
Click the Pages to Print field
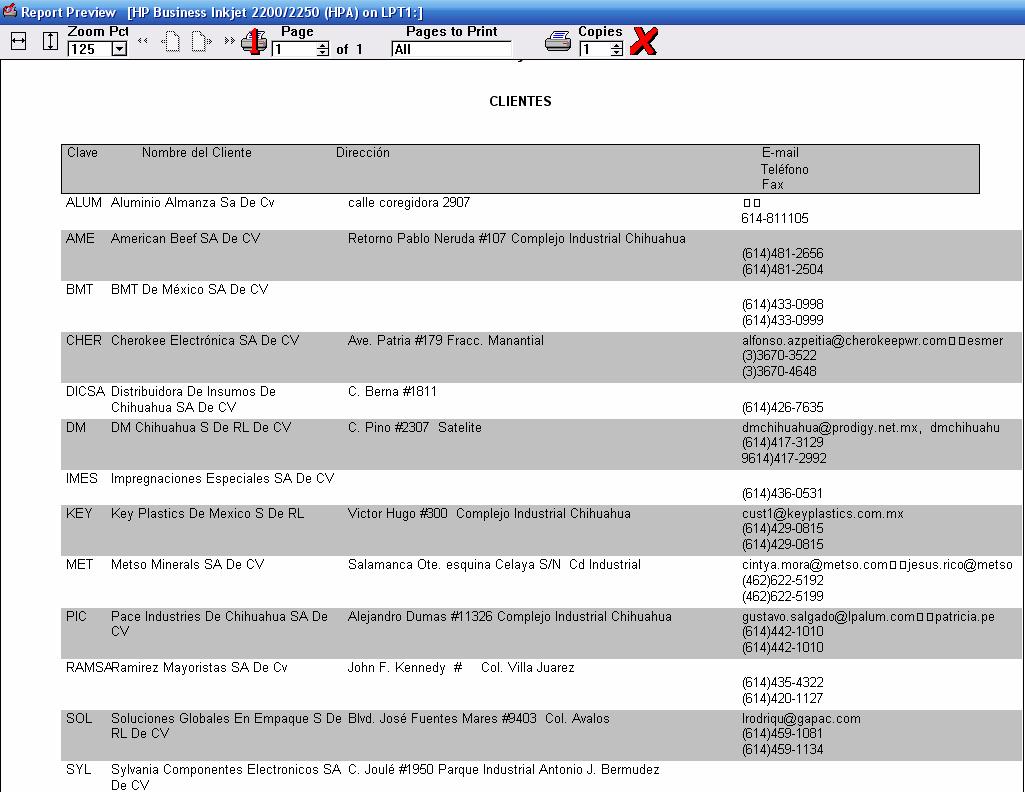click(x=451, y=49)
